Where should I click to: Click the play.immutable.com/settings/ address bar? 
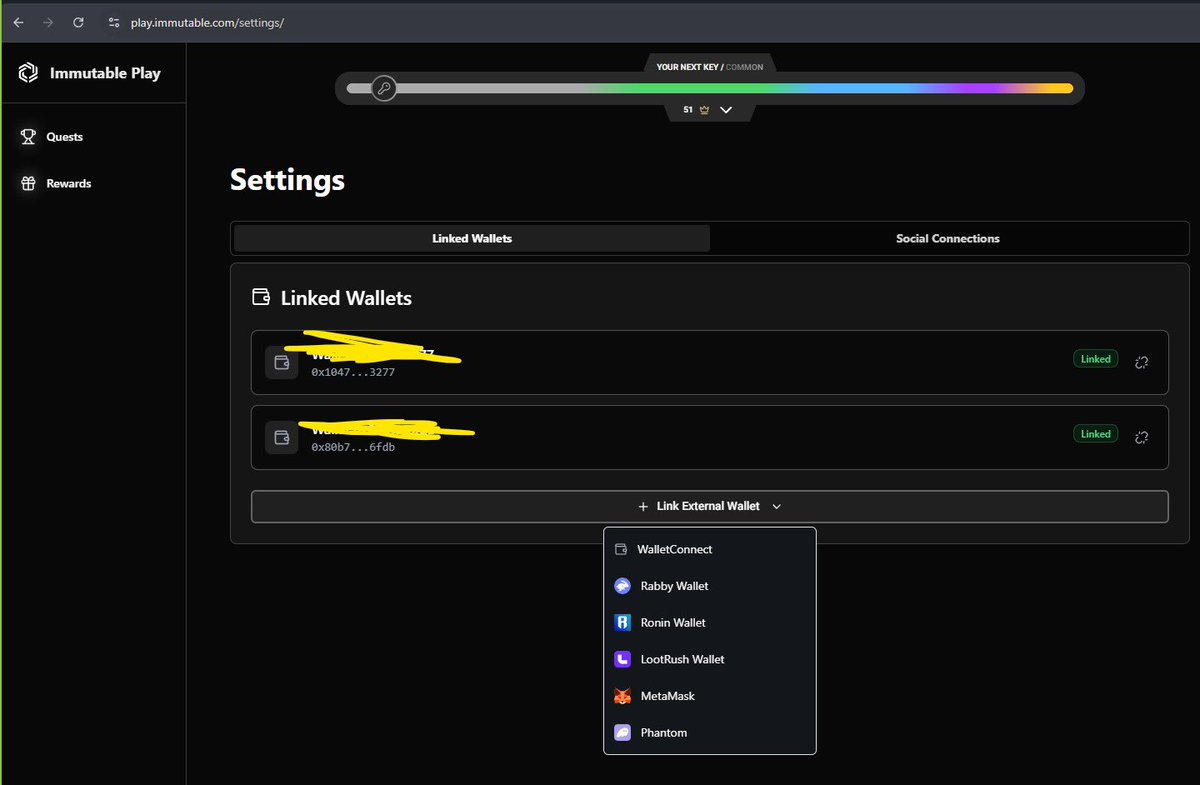pyautogui.click(x=207, y=22)
